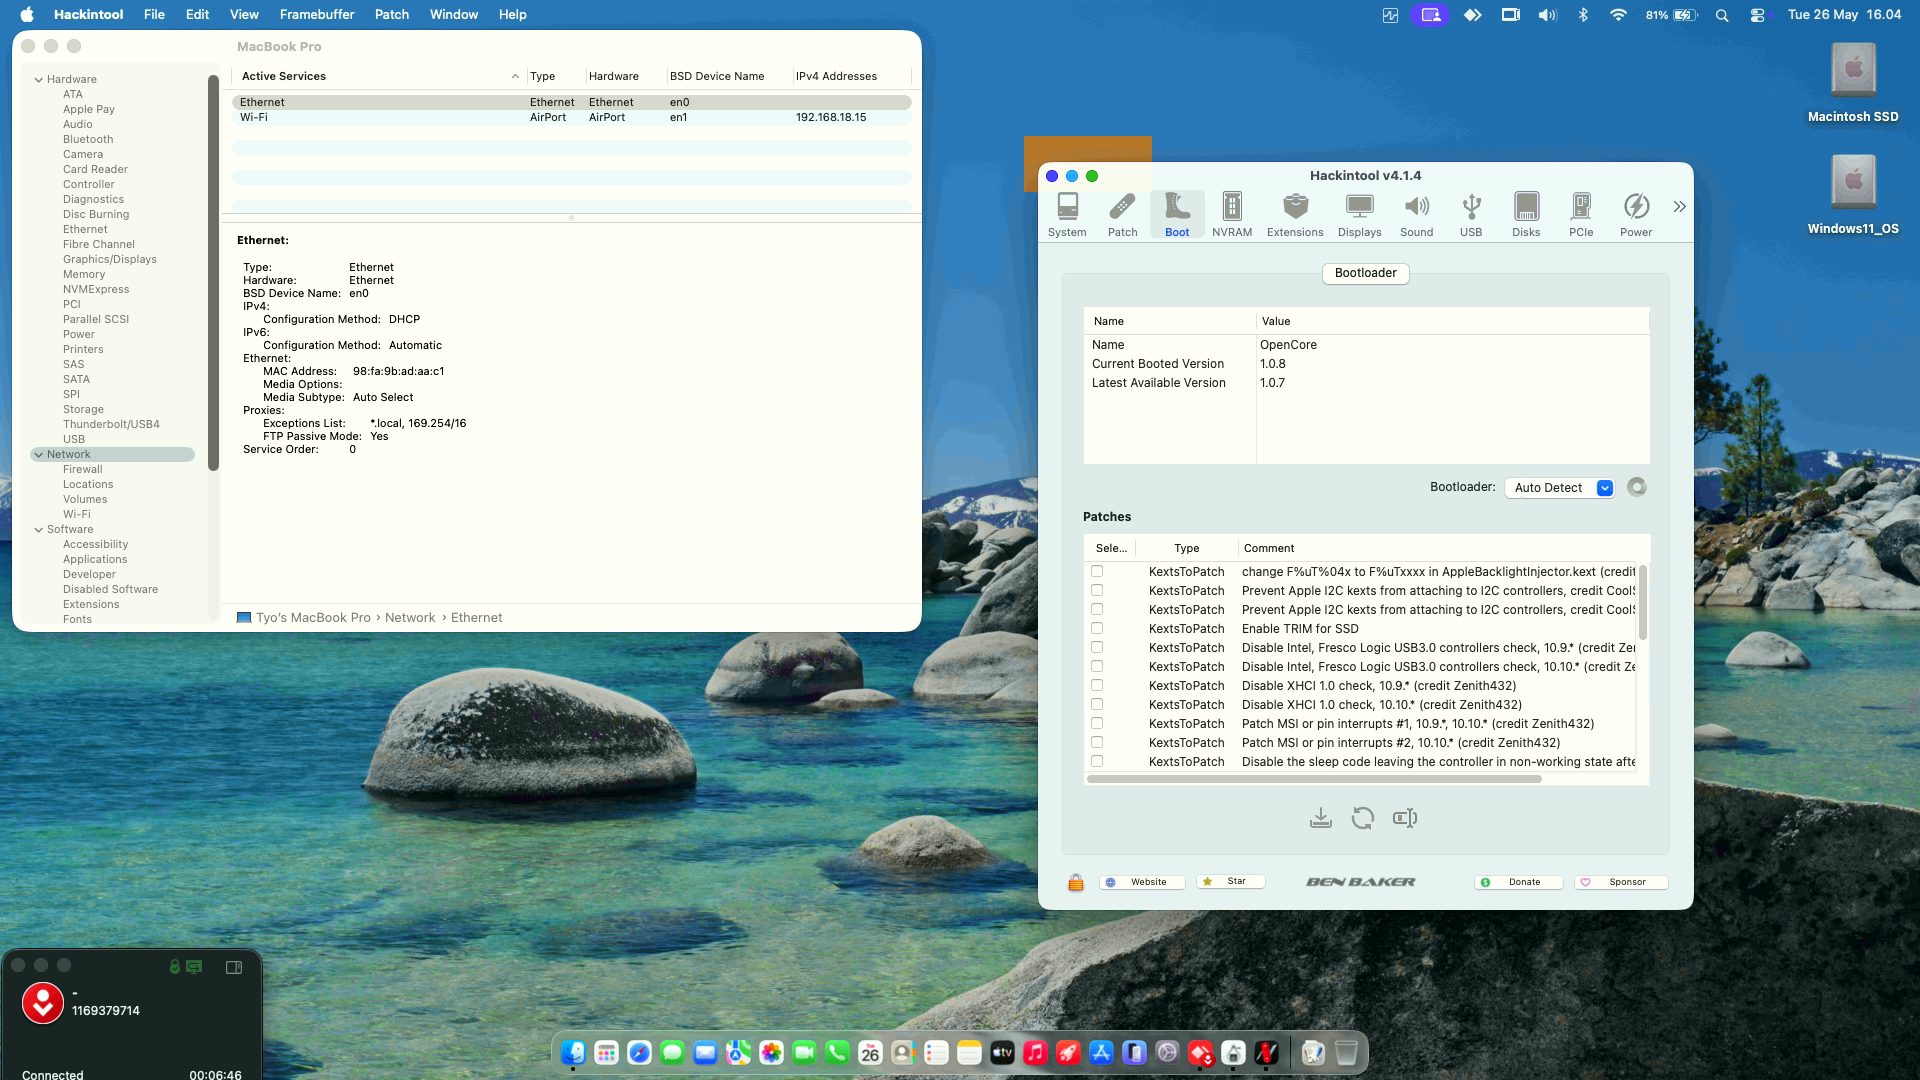
Task: Collapse the Hardware section in sidebar
Action: coord(39,79)
